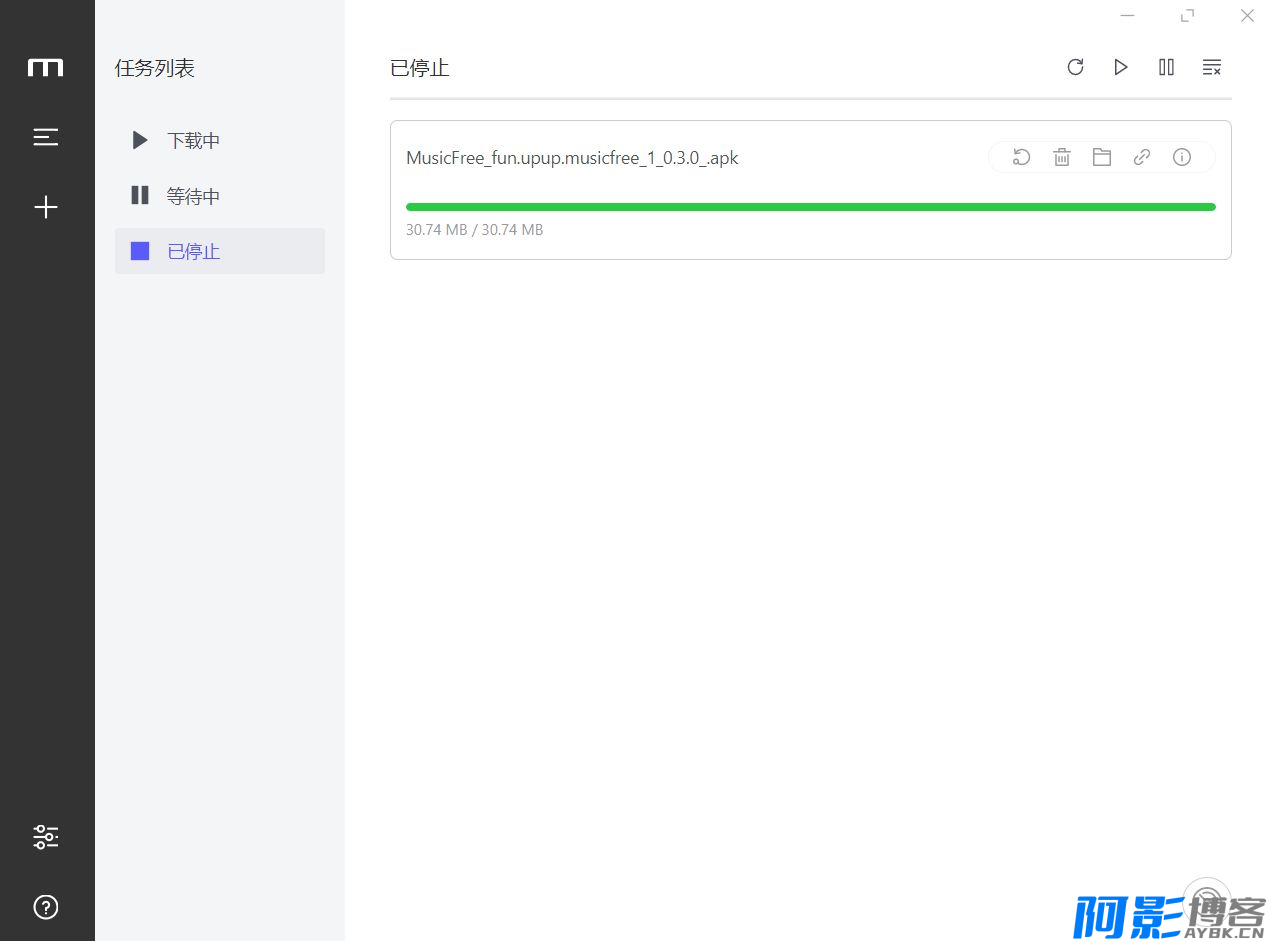Maximize the Motrix window
Viewport: 1269px width, 941px height.
click(x=1187, y=15)
